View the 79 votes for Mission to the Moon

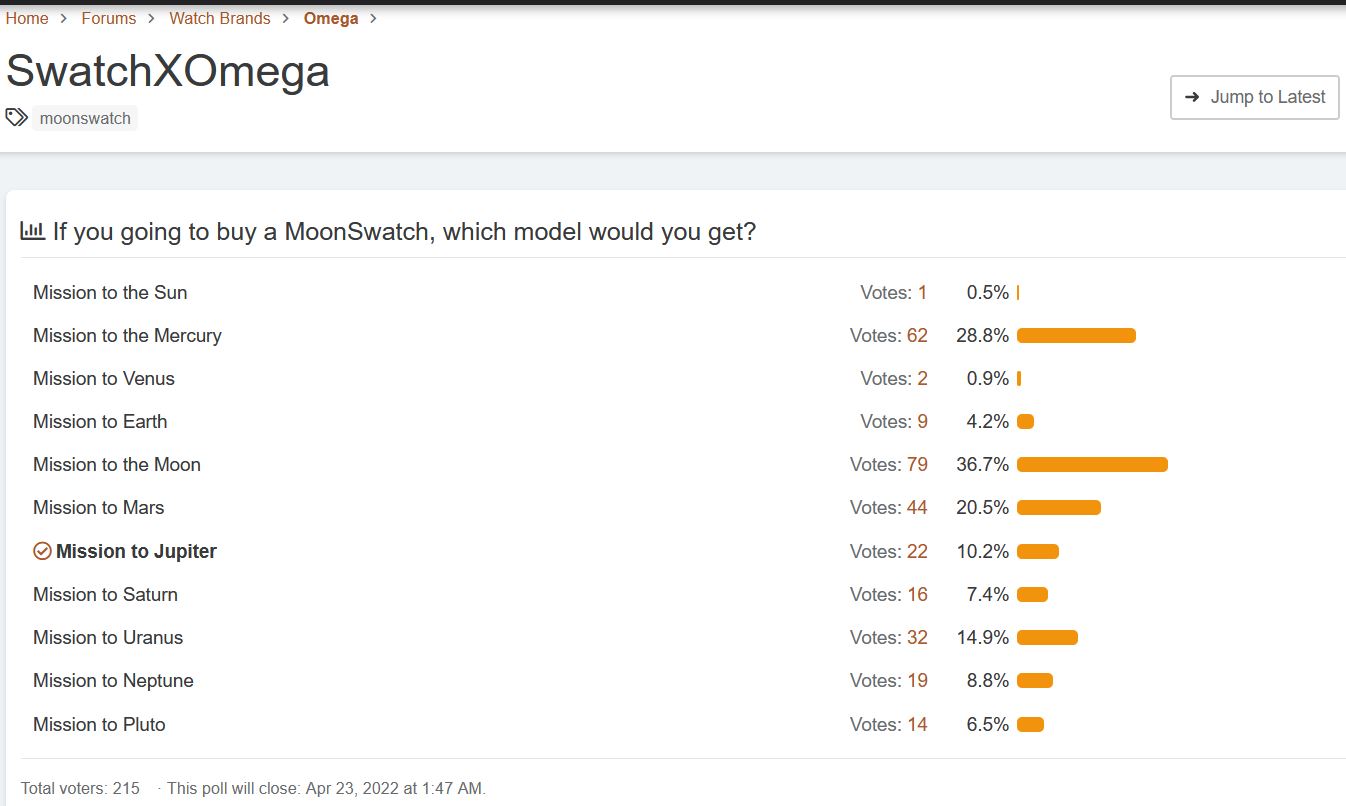tap(917, 464)
